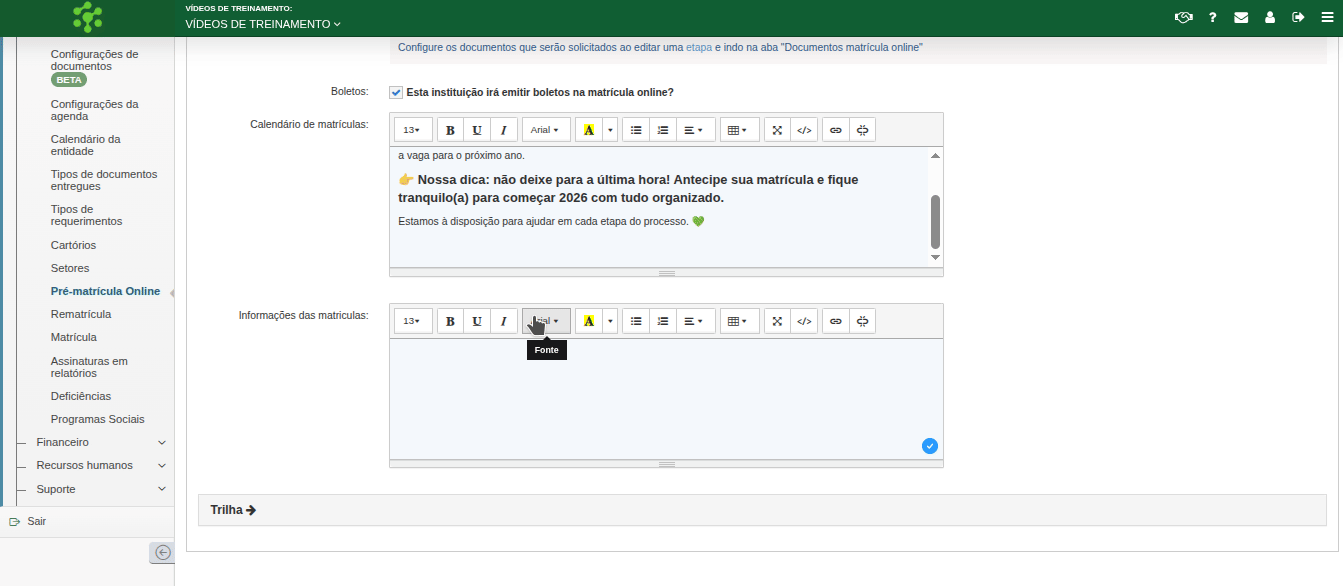Open table dropdown in Informações das matrículas editor
The image size is (1343, 586).
(x=738, y=321)
